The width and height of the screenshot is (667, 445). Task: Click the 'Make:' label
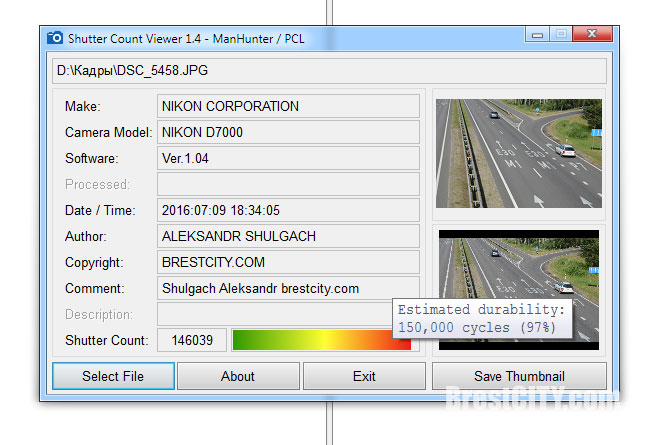(x=83, y=106)
